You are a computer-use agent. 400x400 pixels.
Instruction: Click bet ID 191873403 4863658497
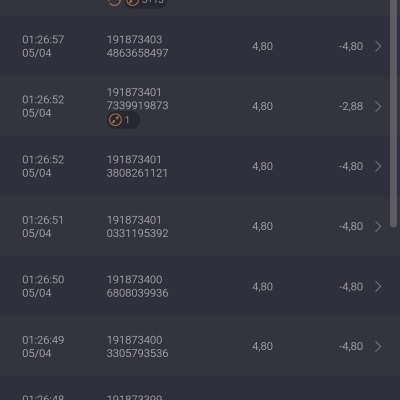137,46
